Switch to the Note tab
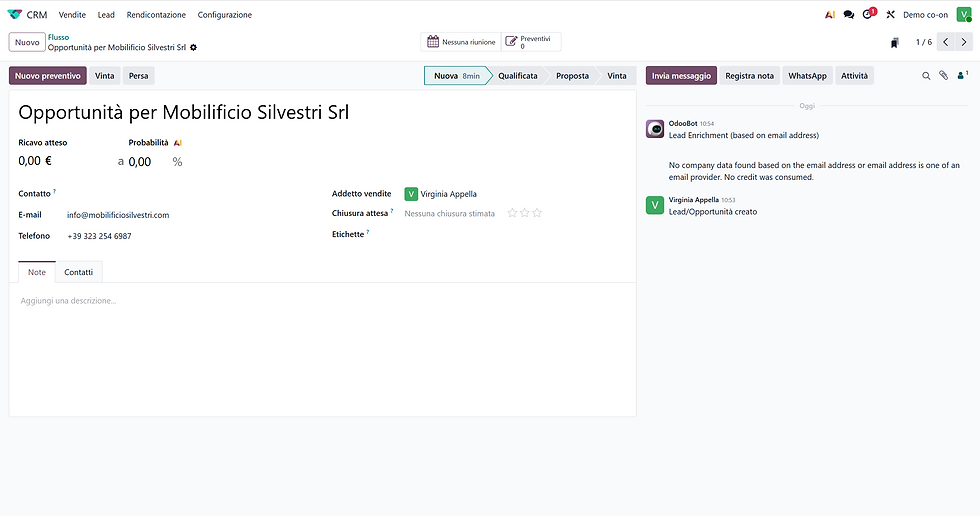Image resolution: width=980 pixels, height=516 pixels. (x=37, y=272)
